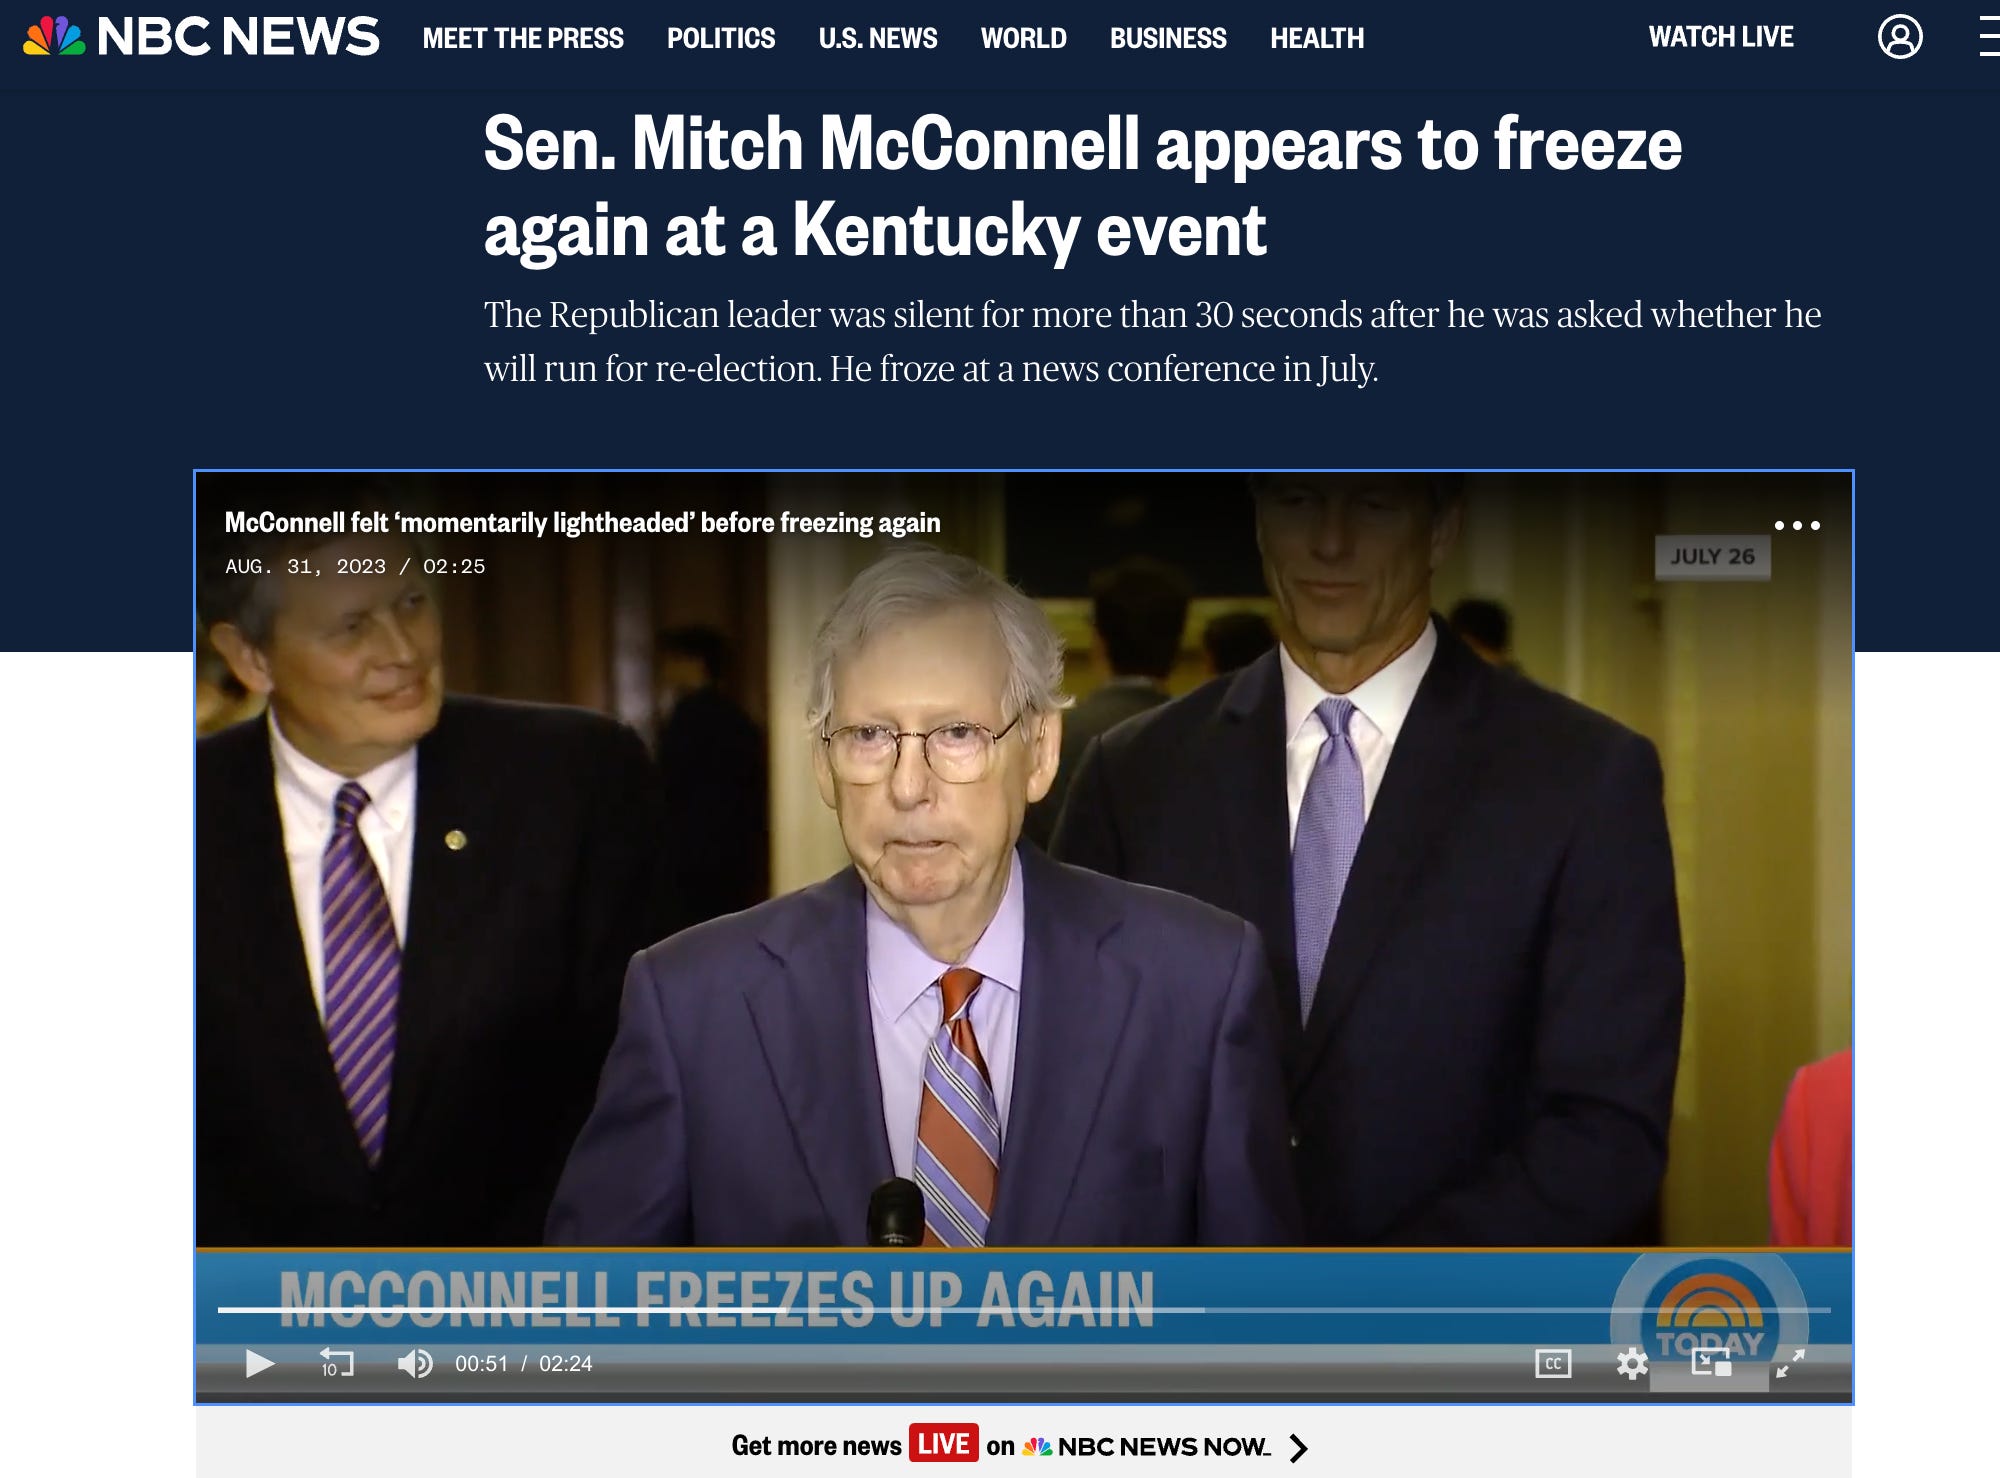Select U.S. News nav item
This screenshot has height=1478, width=2000.
coord(878,38)
